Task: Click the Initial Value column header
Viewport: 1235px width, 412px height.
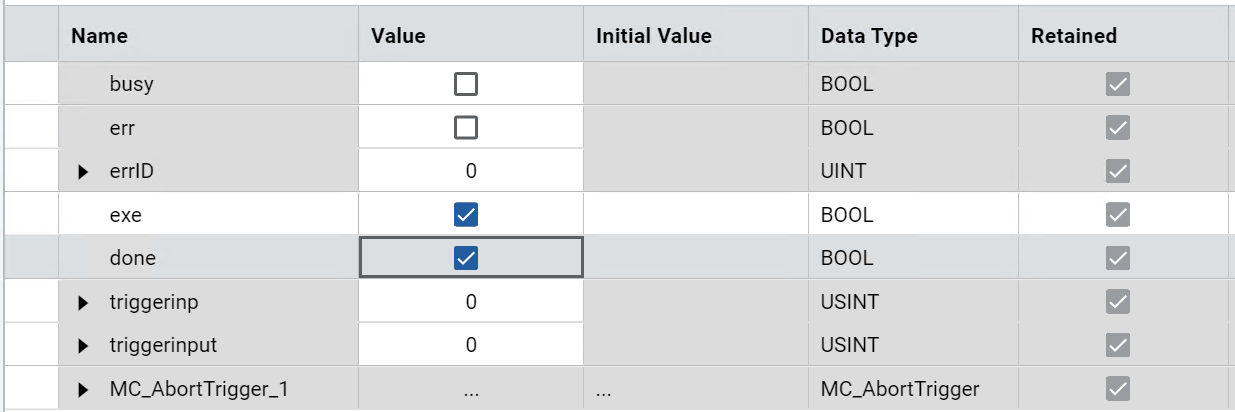Action: tap(654, 36)
